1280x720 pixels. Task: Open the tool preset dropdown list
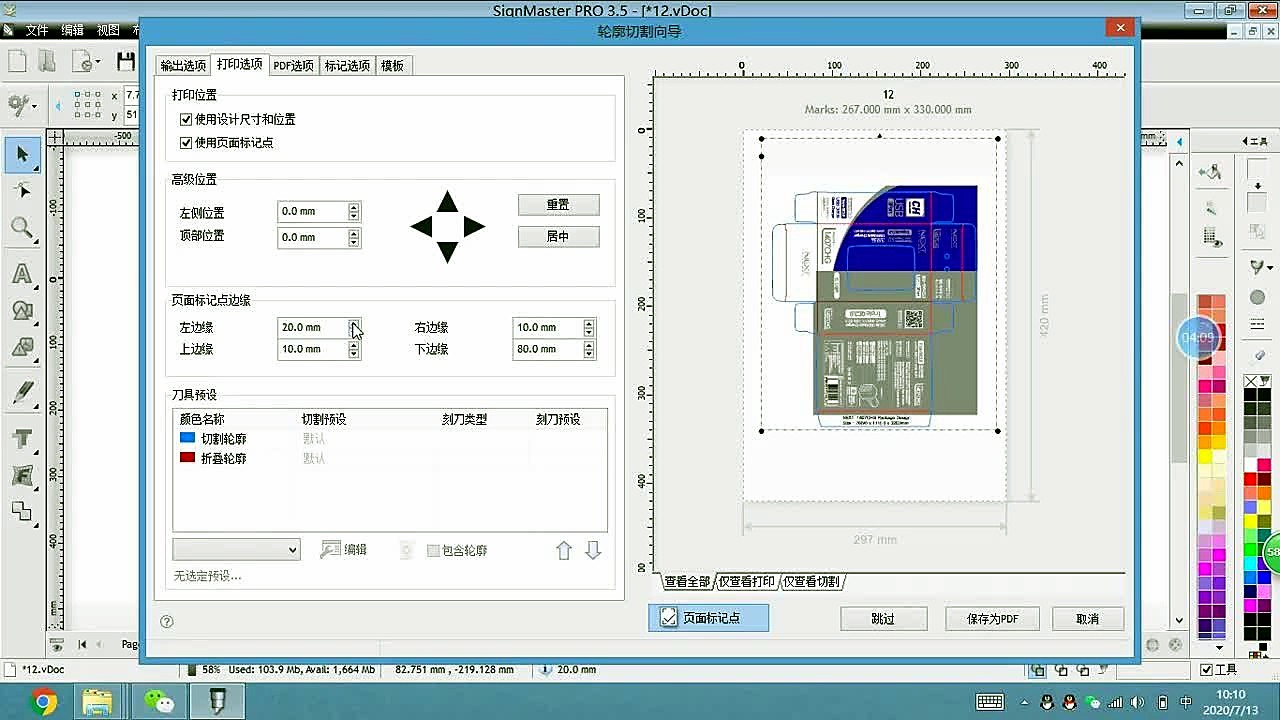236,550
